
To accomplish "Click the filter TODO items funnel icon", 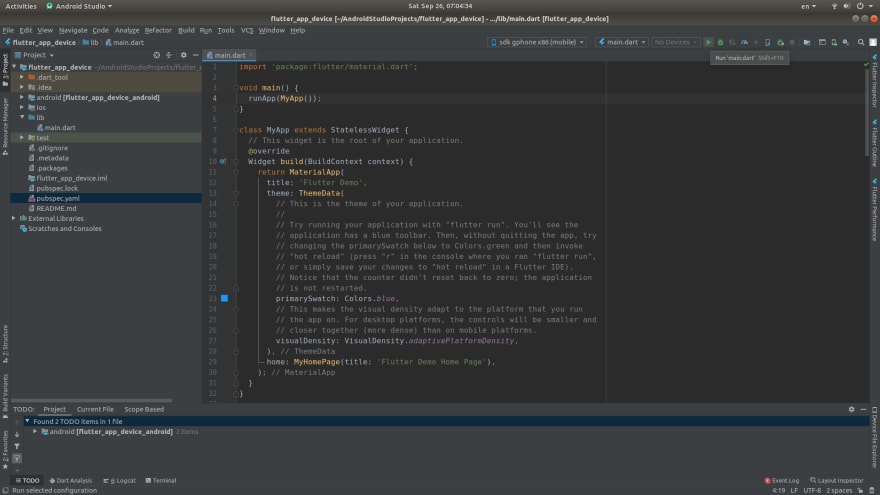I will (x=17, y=446).
